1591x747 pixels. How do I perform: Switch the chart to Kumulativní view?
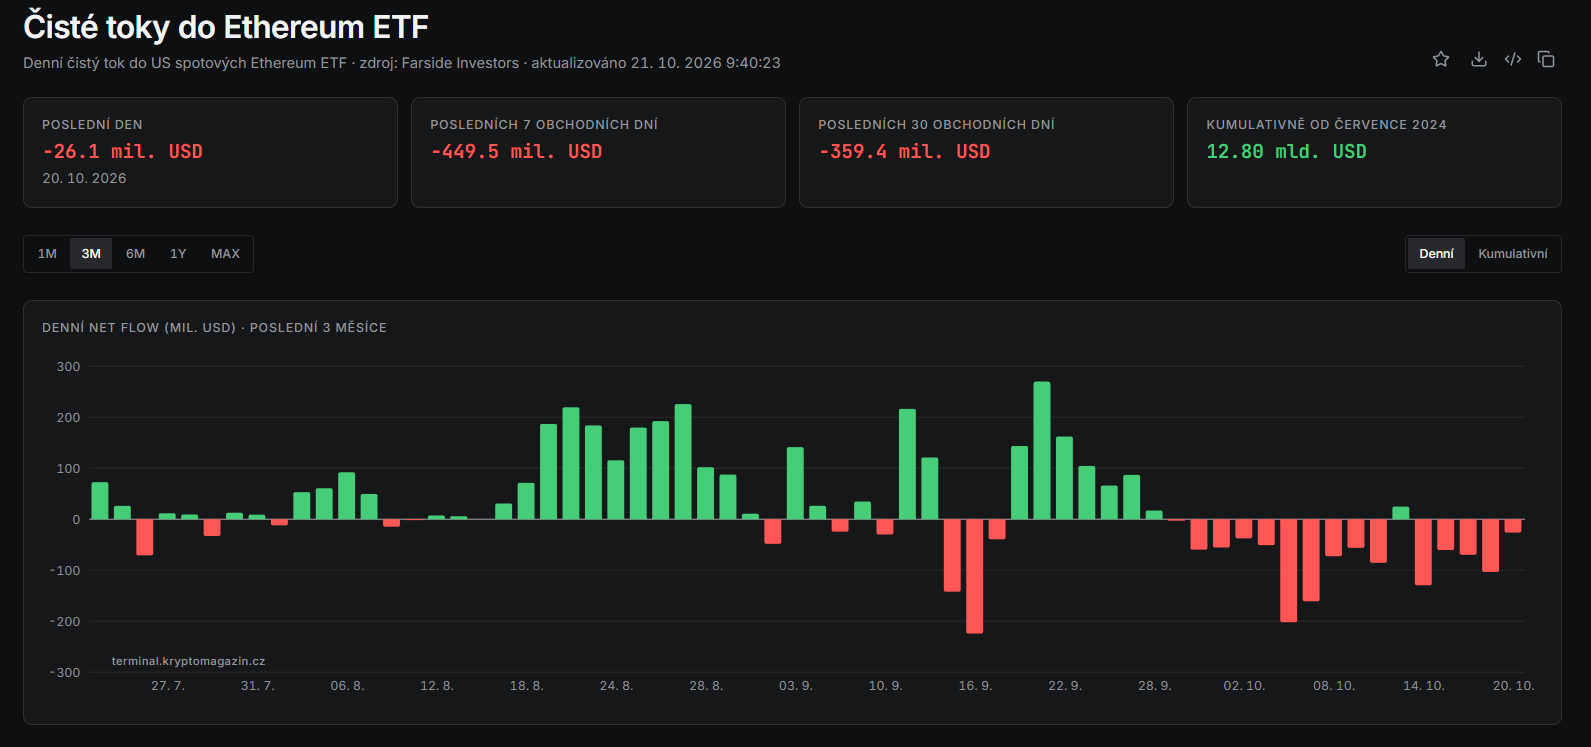(x=1513, y=254)
